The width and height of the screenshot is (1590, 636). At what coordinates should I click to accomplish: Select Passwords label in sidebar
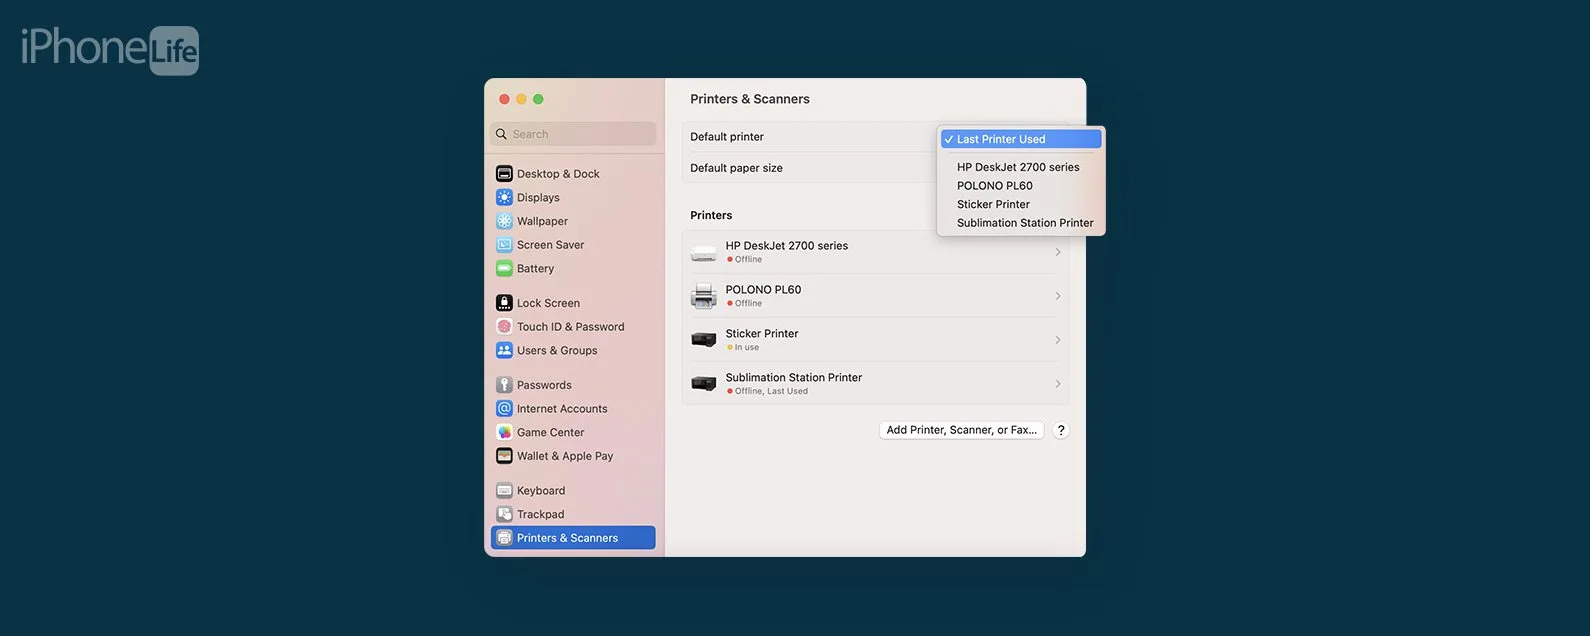tap(544, 385)
